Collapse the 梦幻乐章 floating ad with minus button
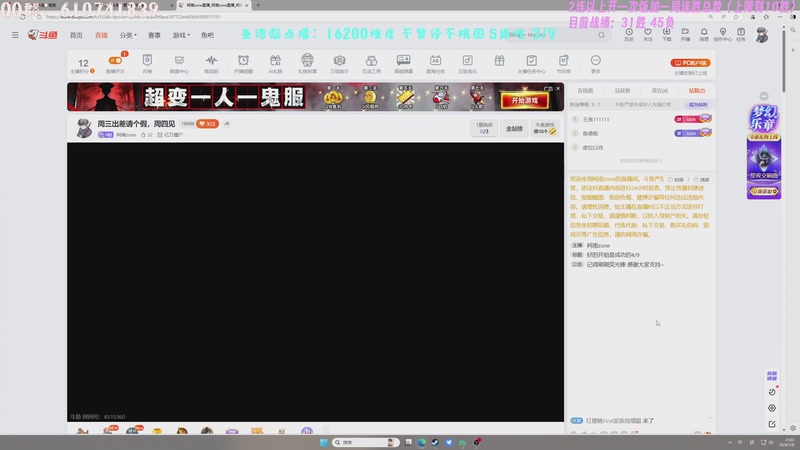This screenshot has height=450, width=800. [764, 96]
